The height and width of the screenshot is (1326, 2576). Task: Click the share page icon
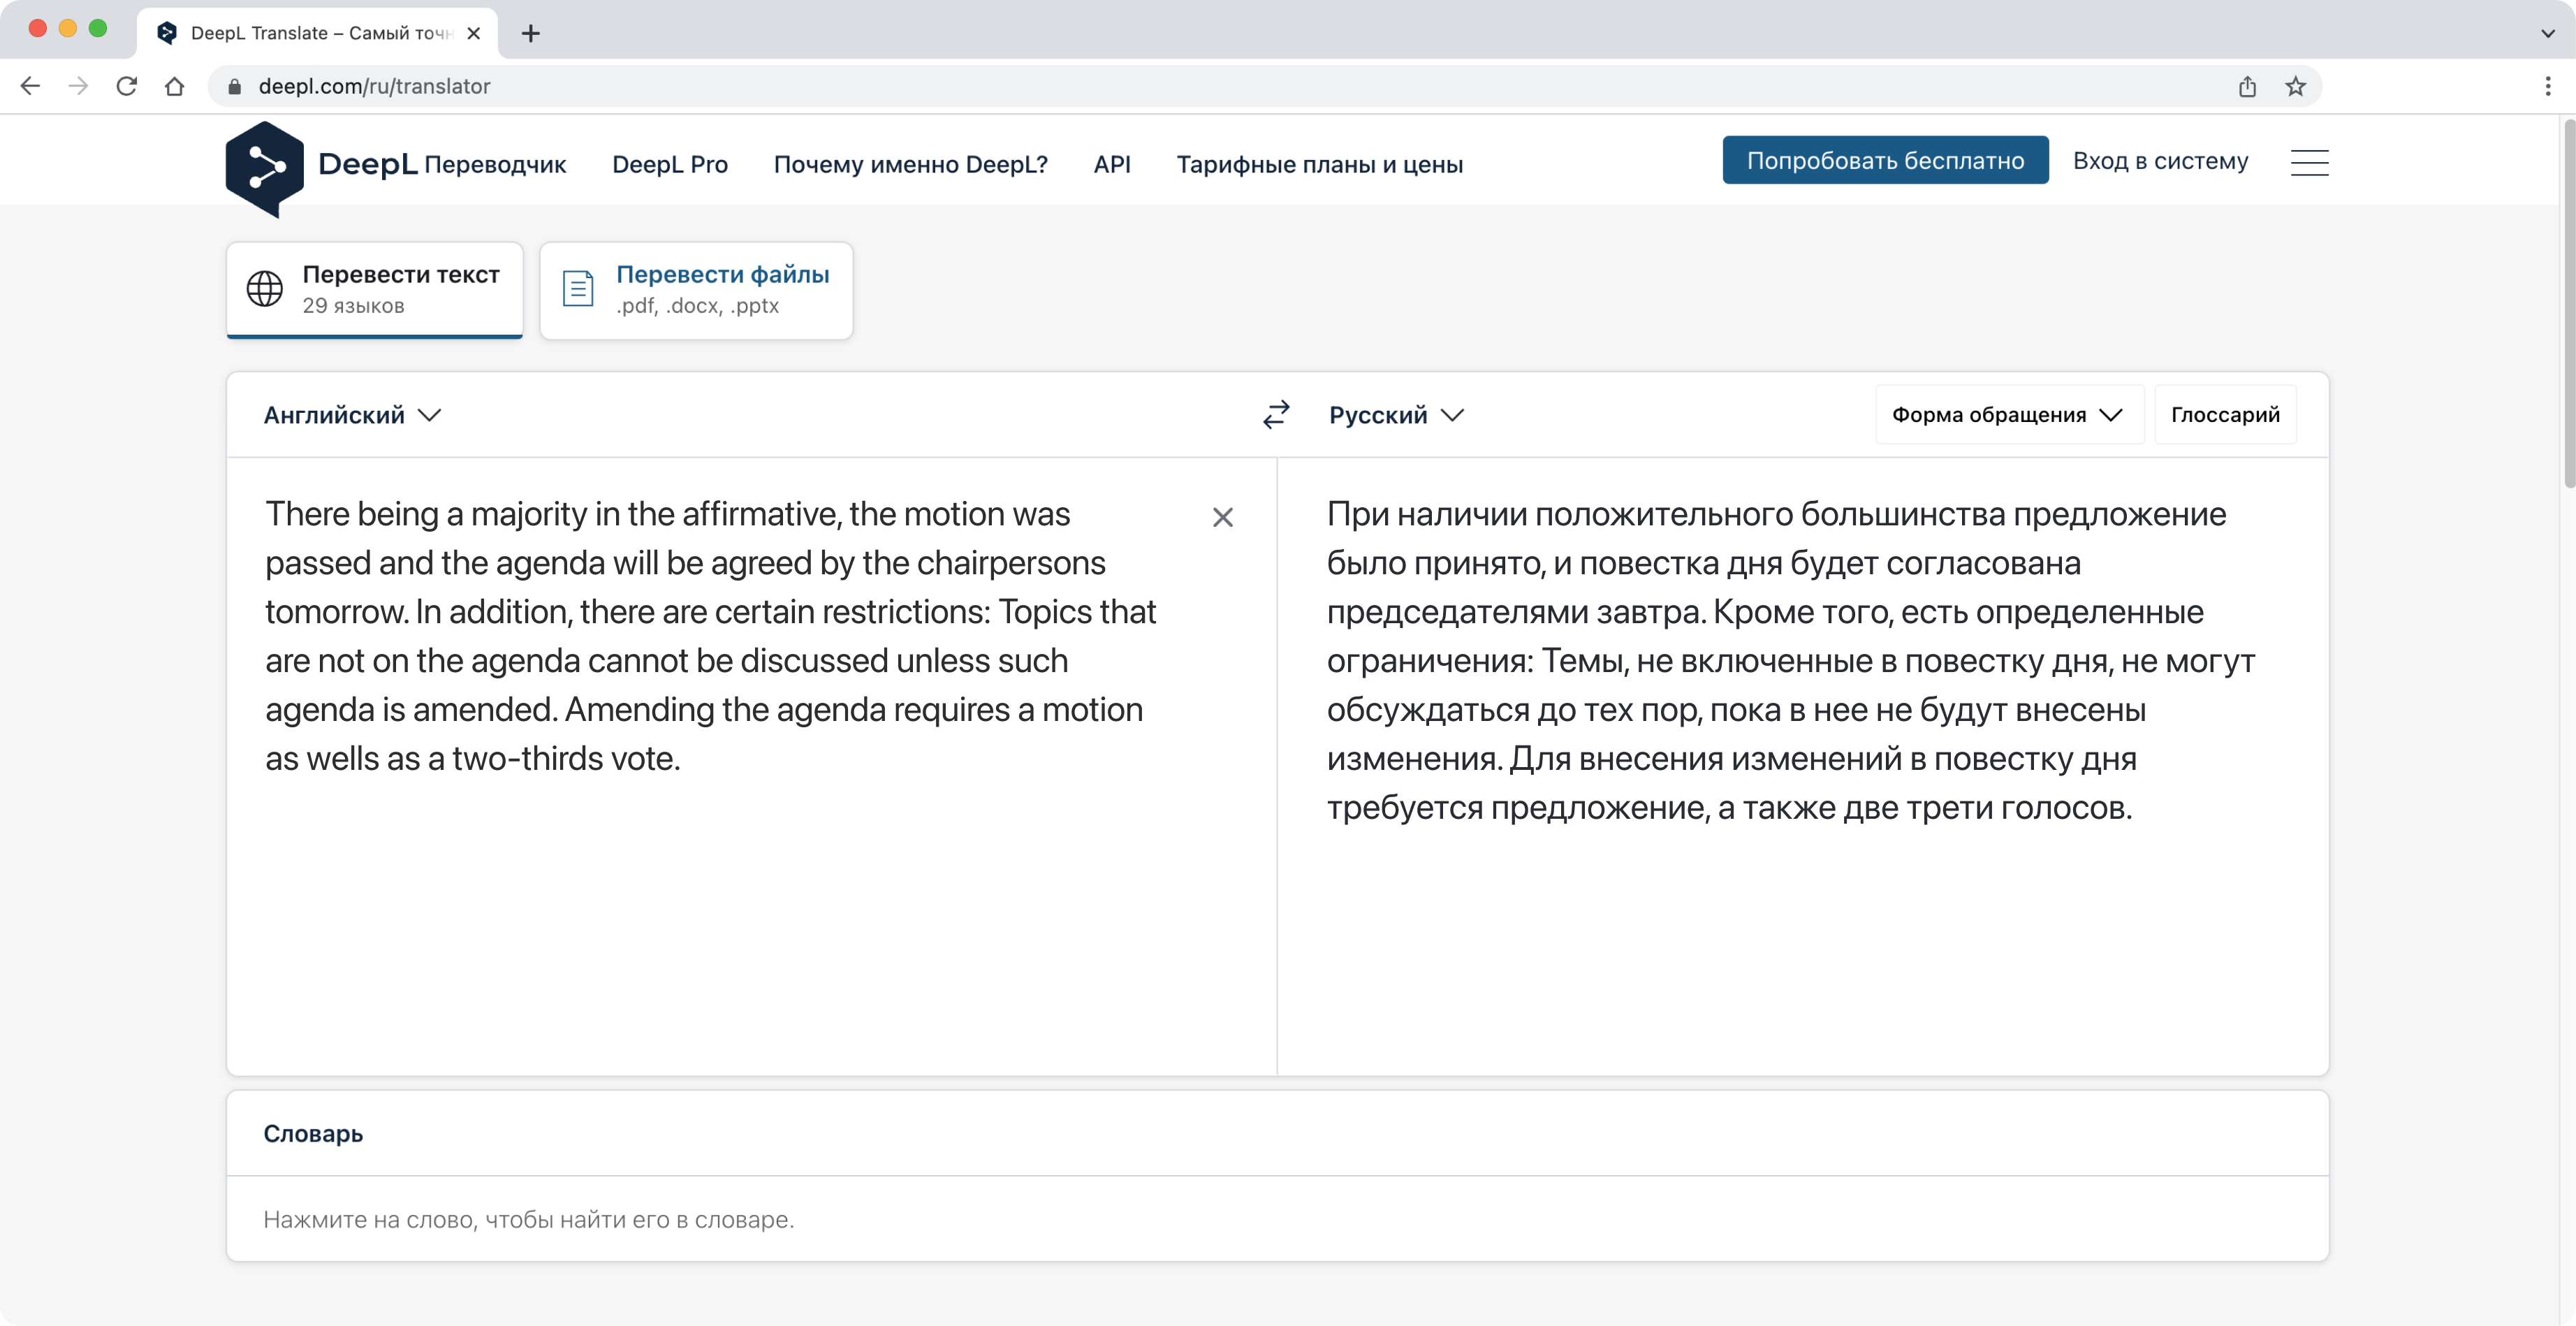[2247, 86]
